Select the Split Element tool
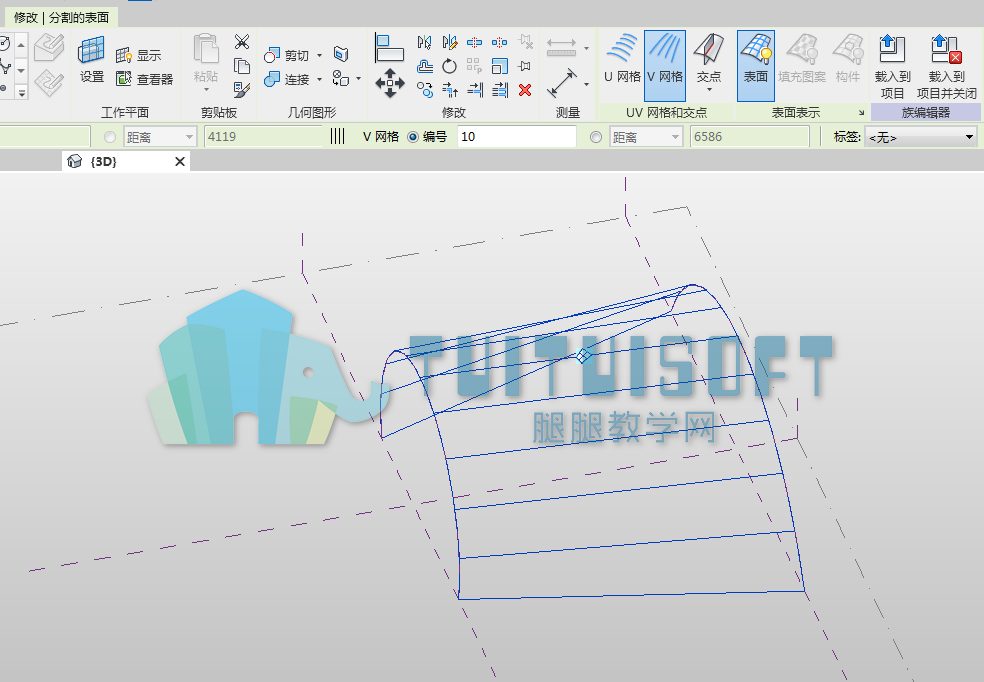The height and width of the screenshot is (682, 984). pyautogui.click(x=474, y=42)
